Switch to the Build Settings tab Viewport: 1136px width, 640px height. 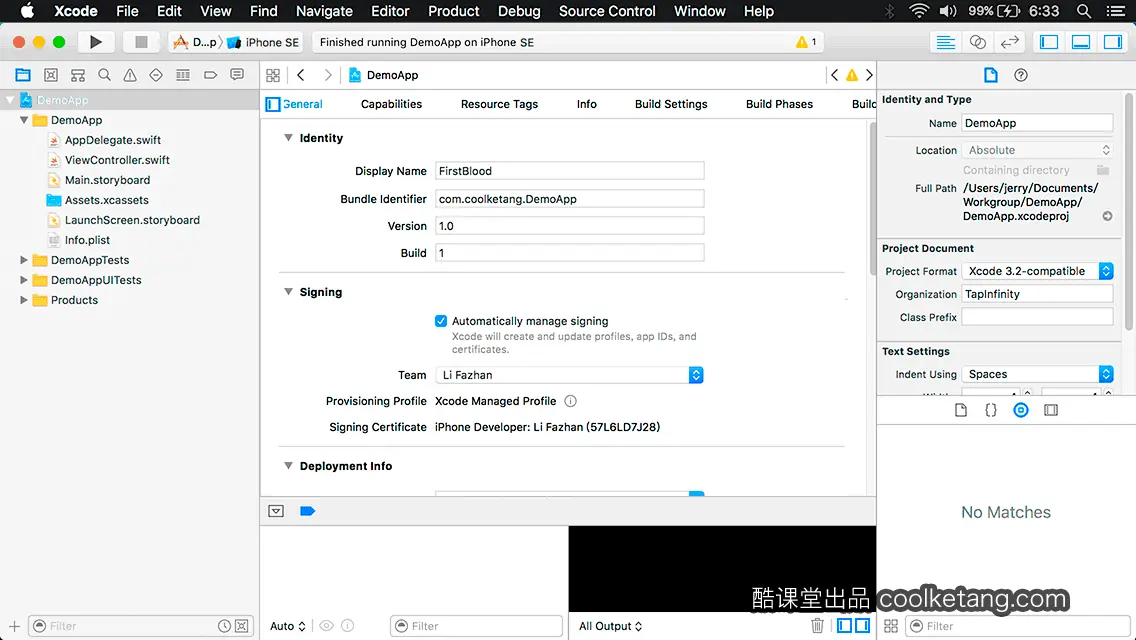tap(671, 104)
